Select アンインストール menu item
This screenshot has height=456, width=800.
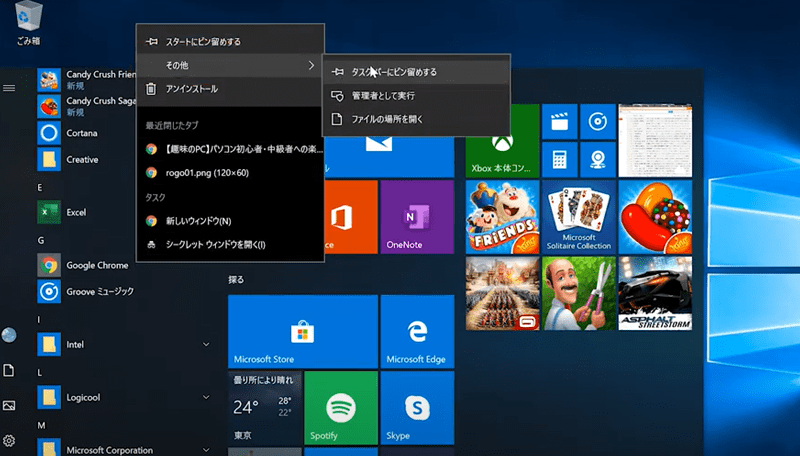230,89
